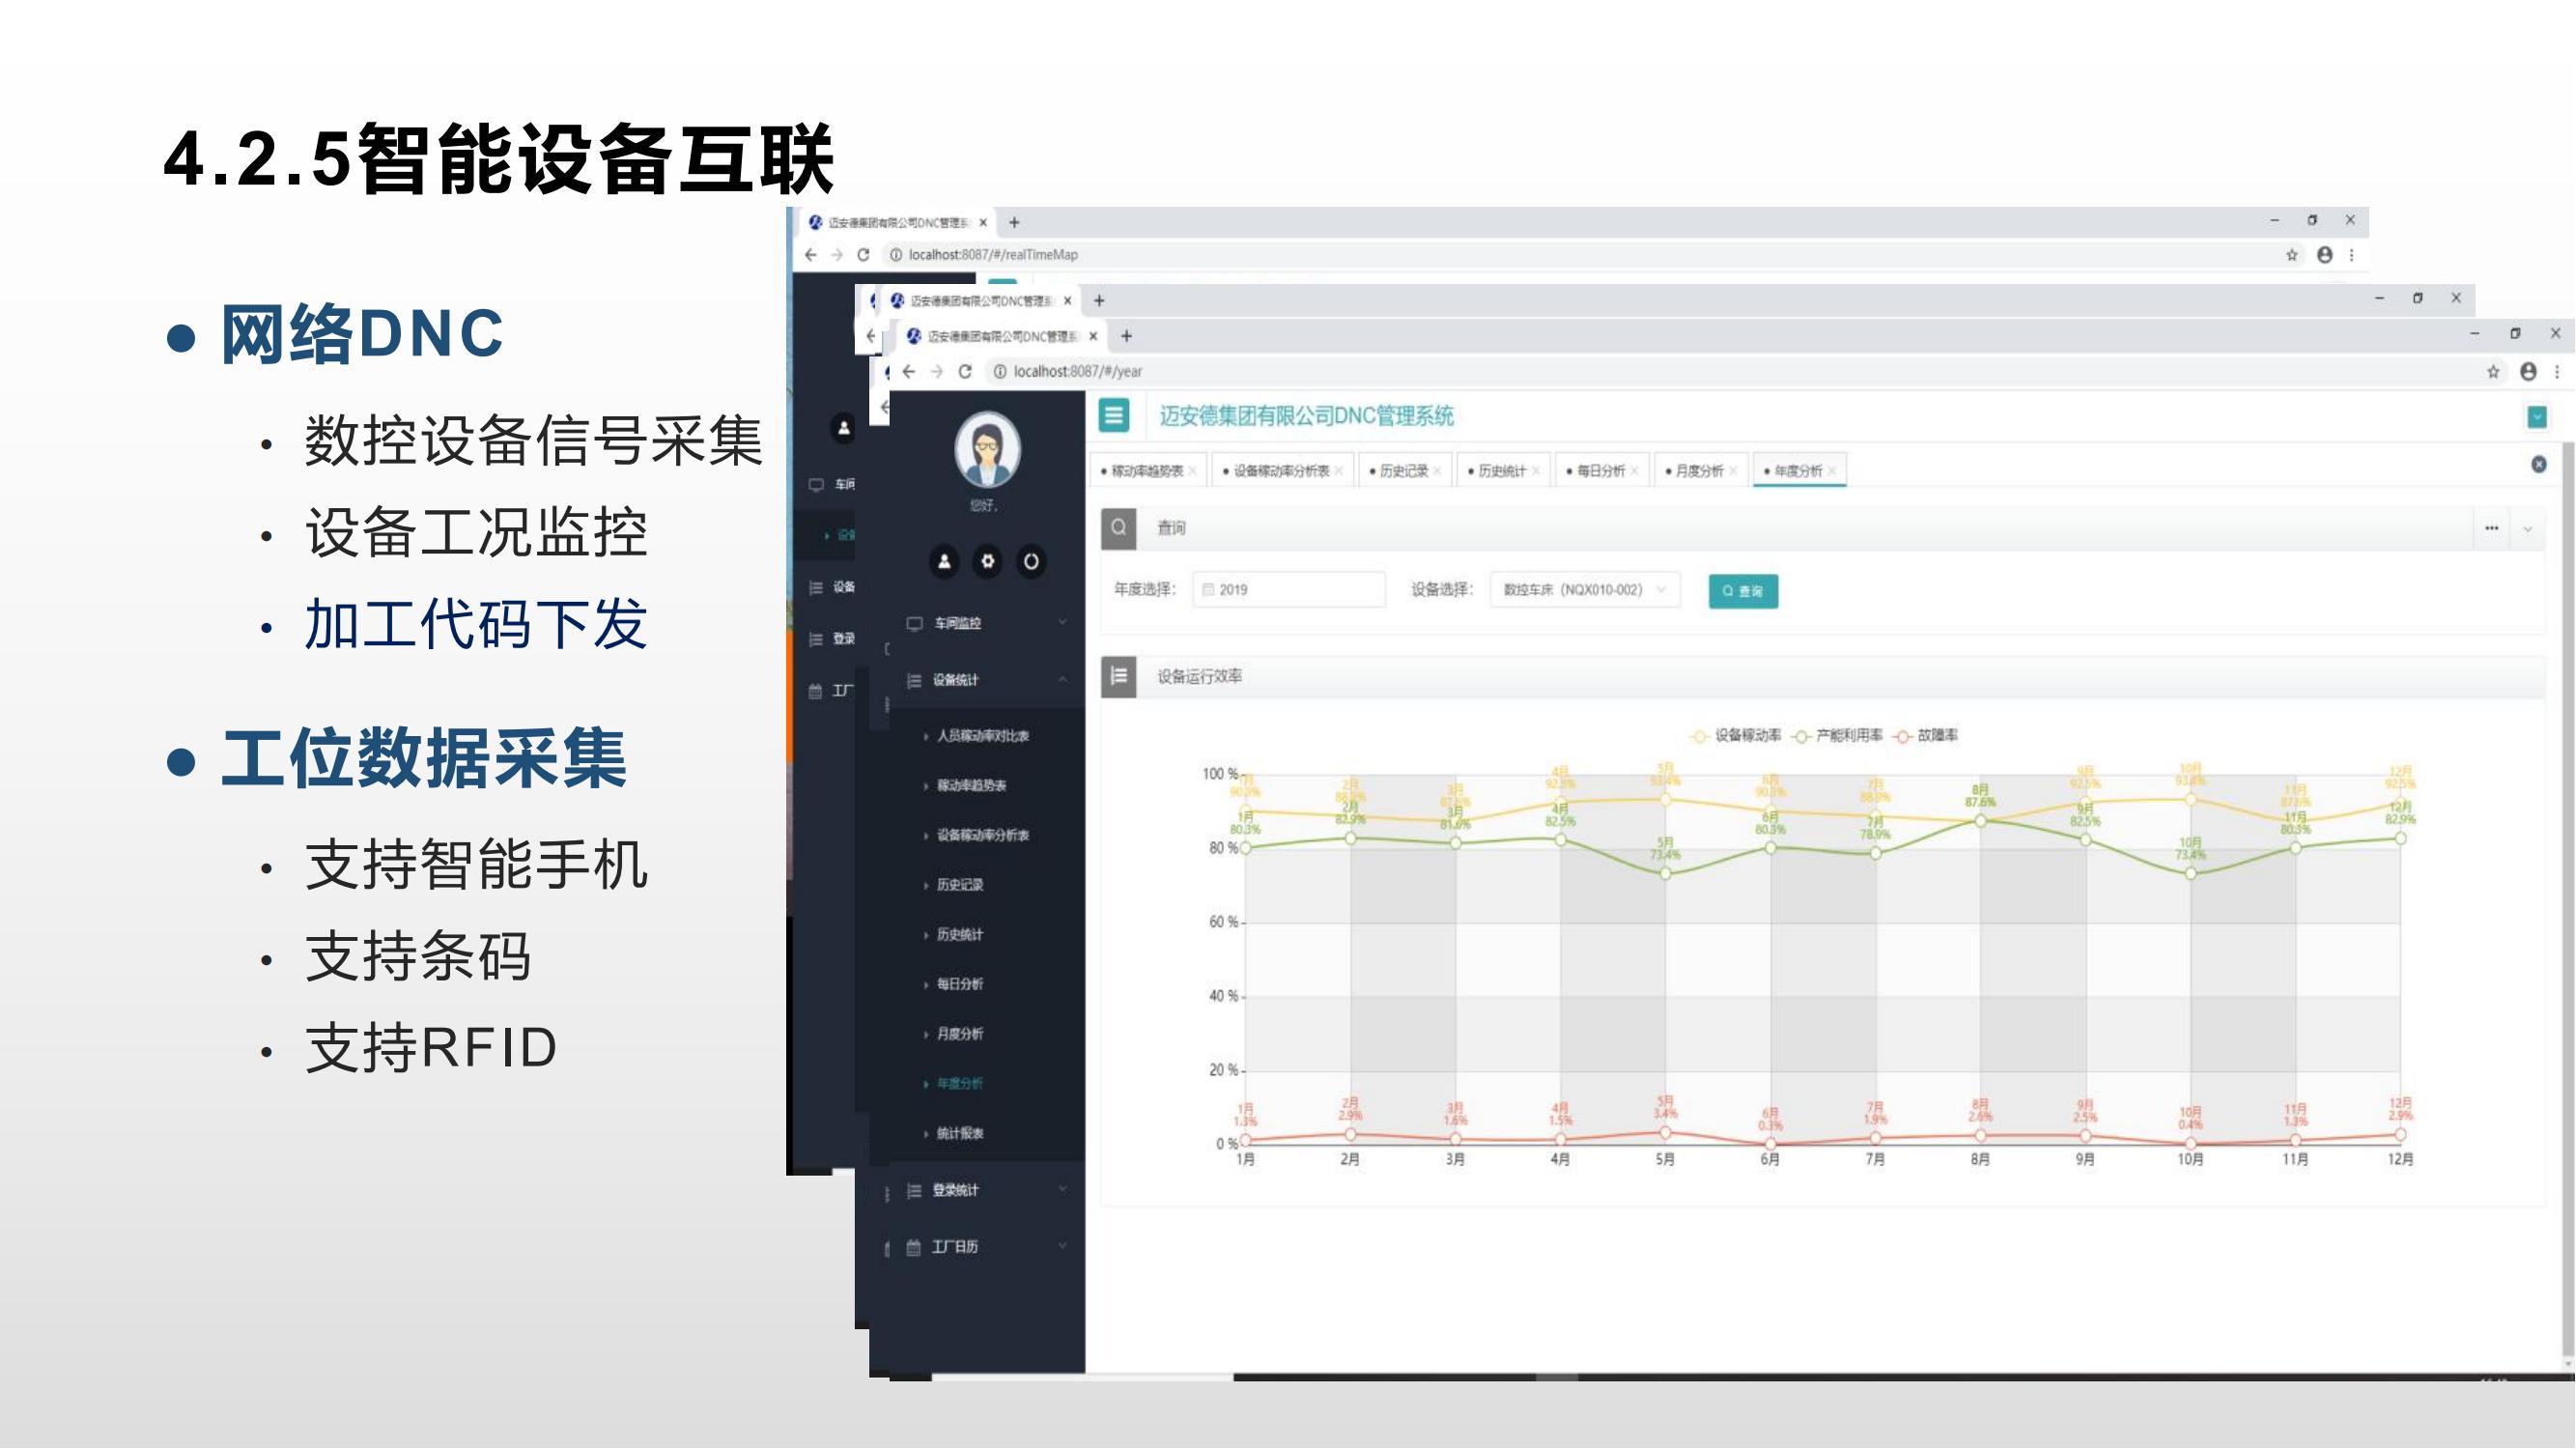Click the 年度选择 year input field
Viewport: 2576px width, 1449px height.
click(x=1289, y=590)
